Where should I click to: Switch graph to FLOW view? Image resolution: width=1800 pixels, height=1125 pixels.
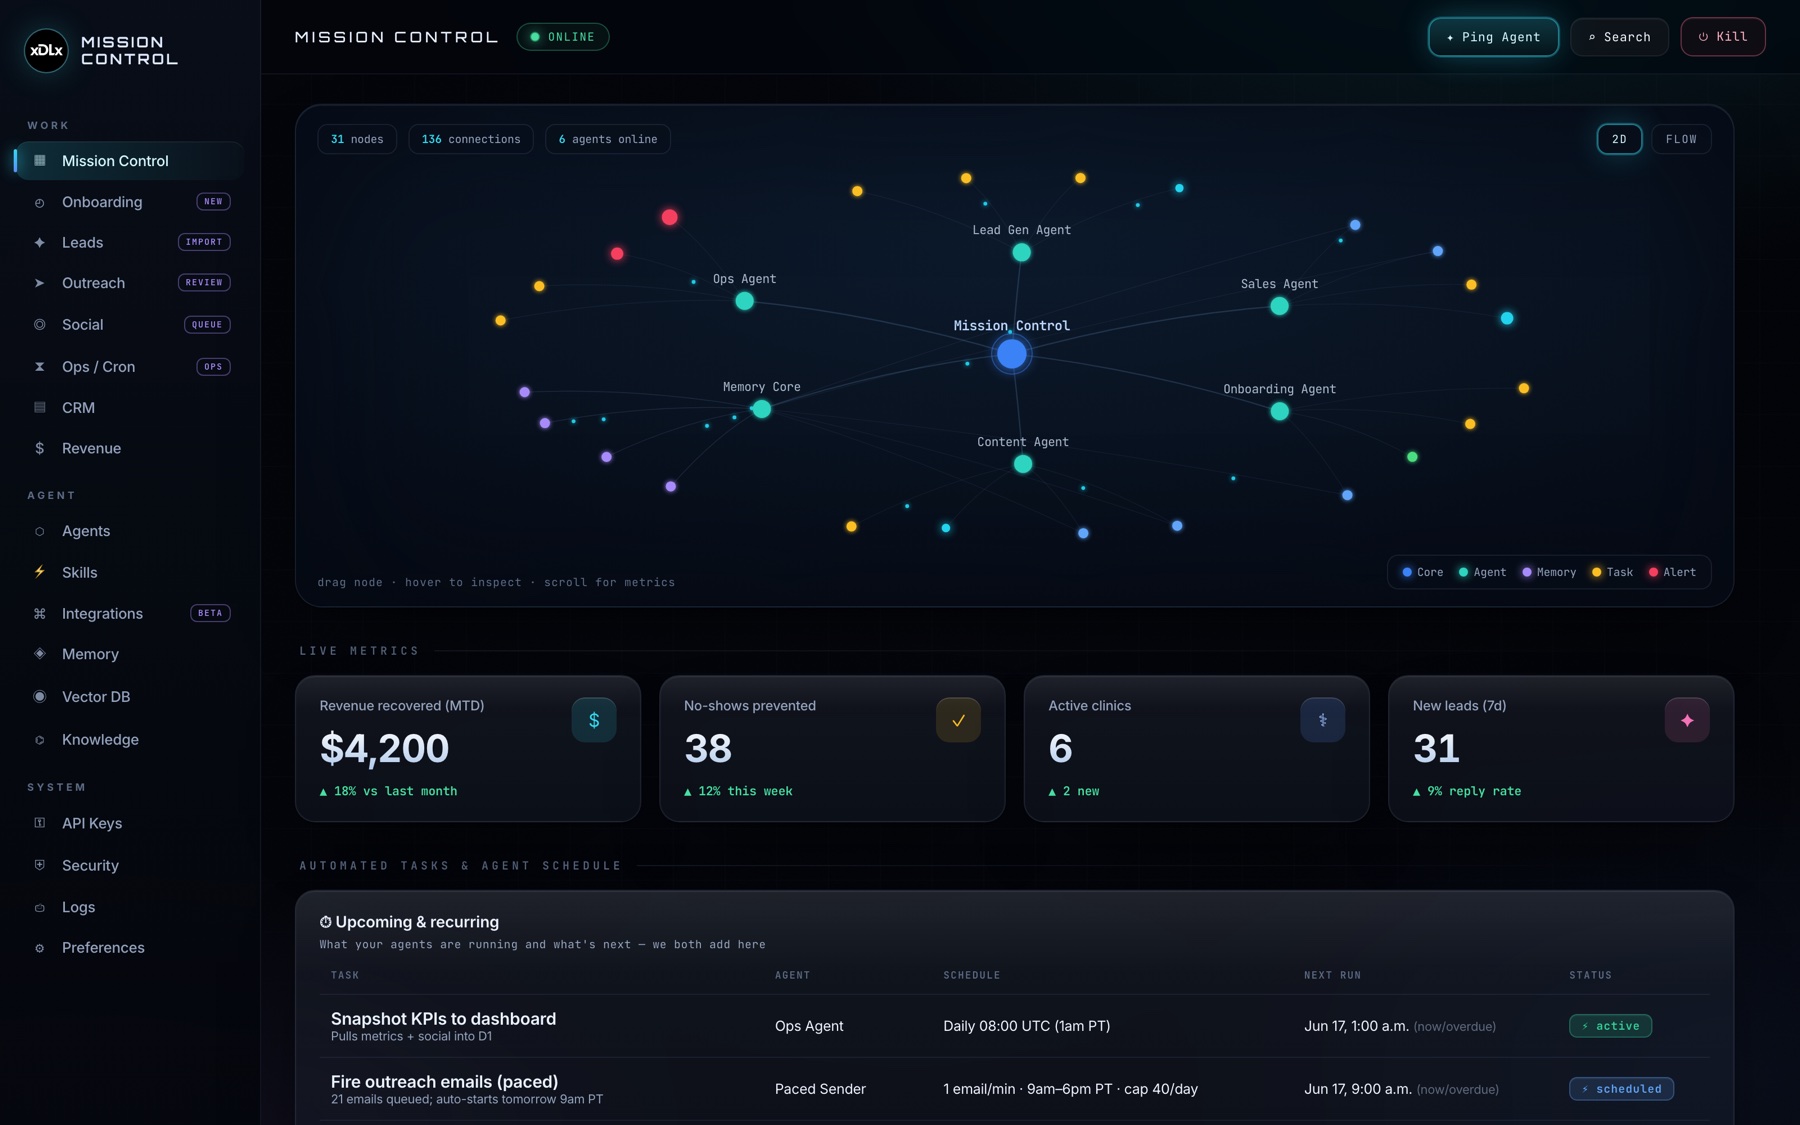(x=1681, y=139)
